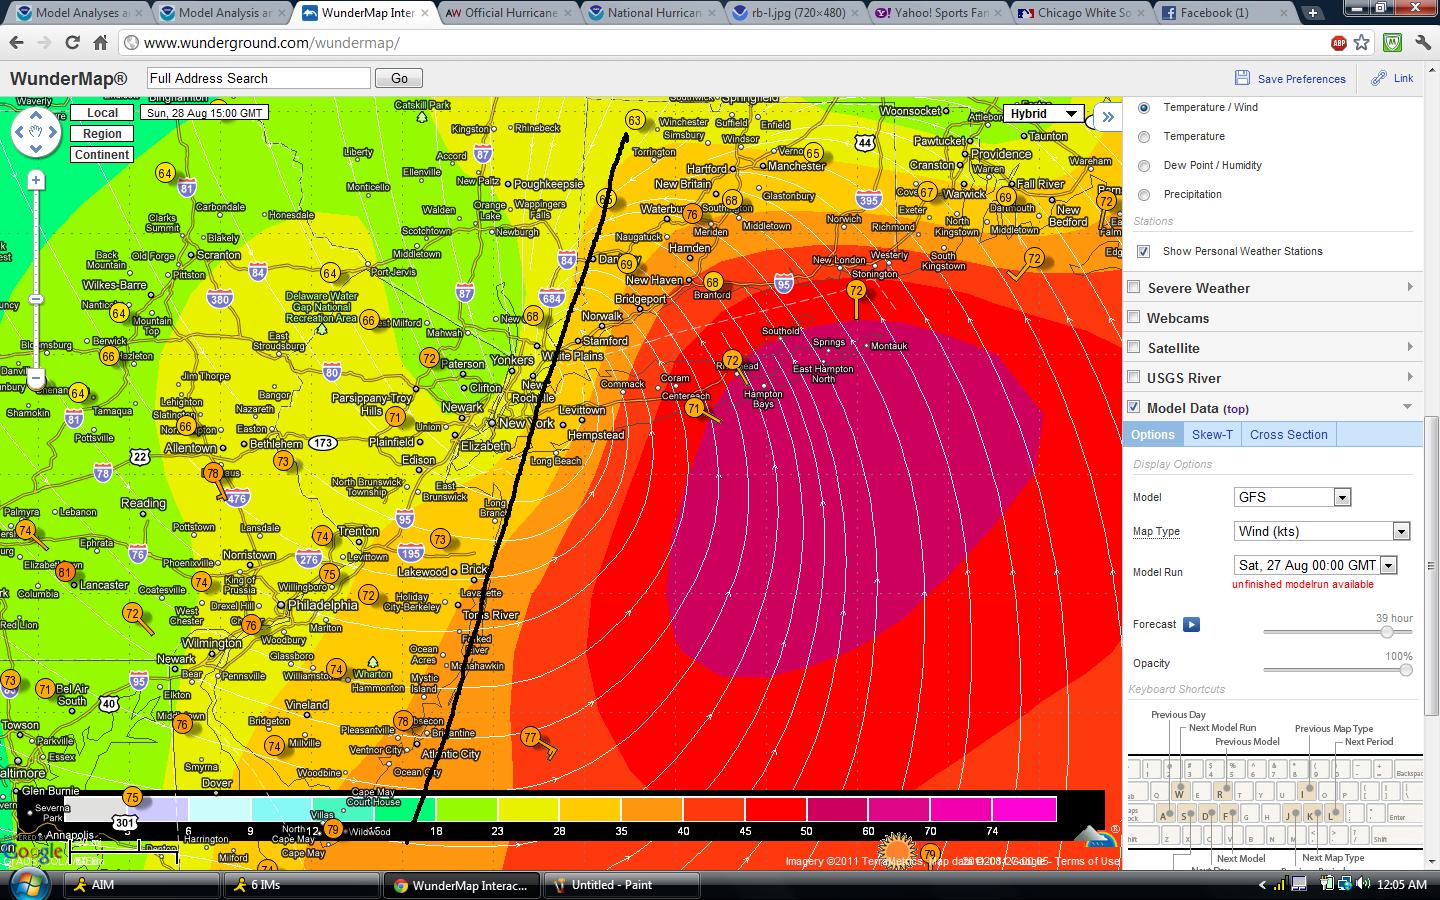Image resolution: width=1440 pixels, height=900 pixels.
Task: Switch to the Yahoo! Sports browser tab
Action: pos(932,13)
